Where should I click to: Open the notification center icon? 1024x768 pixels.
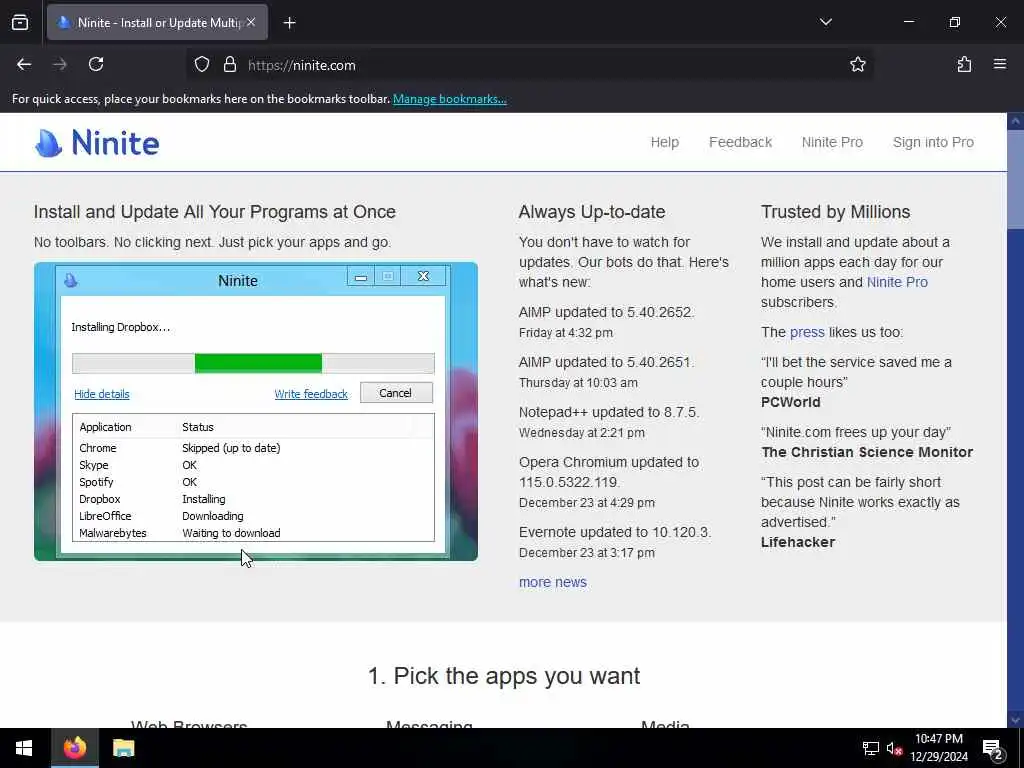(993, 748)
